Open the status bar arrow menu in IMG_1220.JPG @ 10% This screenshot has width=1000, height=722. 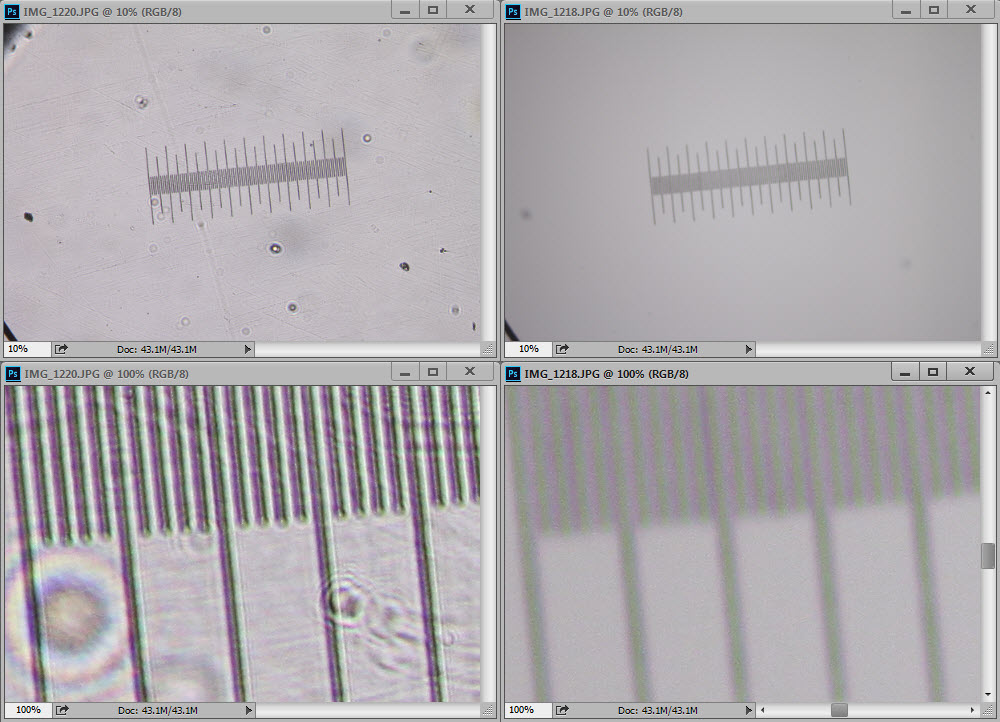(248, 349)
